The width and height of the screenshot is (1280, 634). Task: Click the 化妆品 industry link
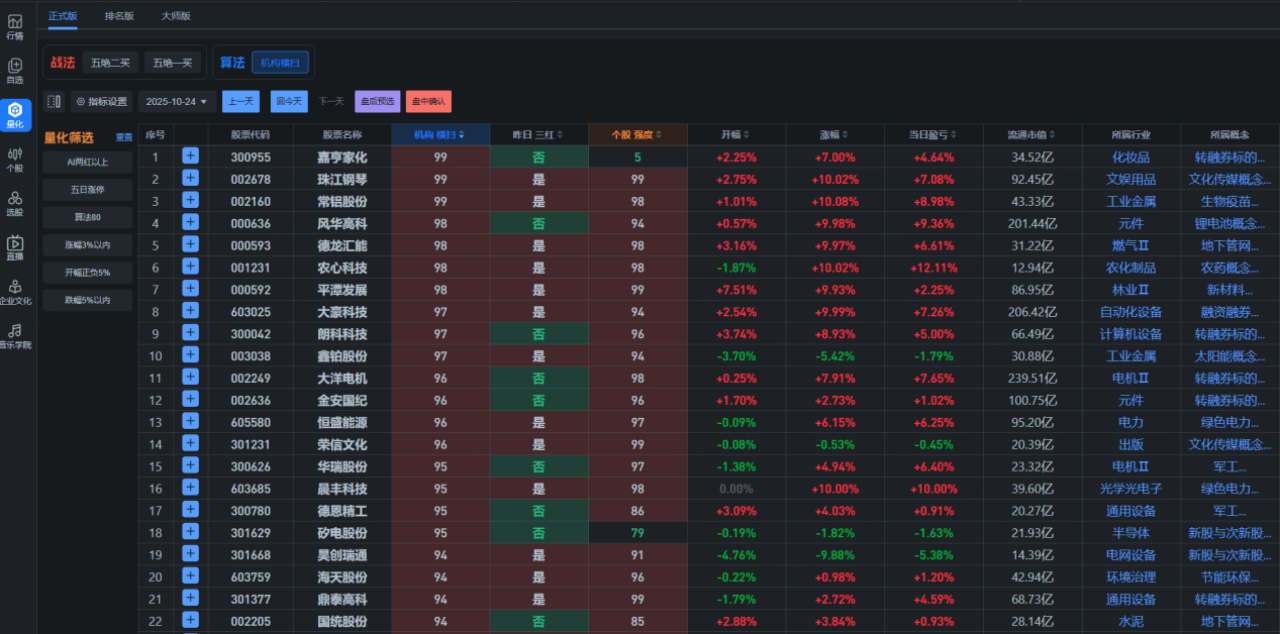[x=1130, y=157]
